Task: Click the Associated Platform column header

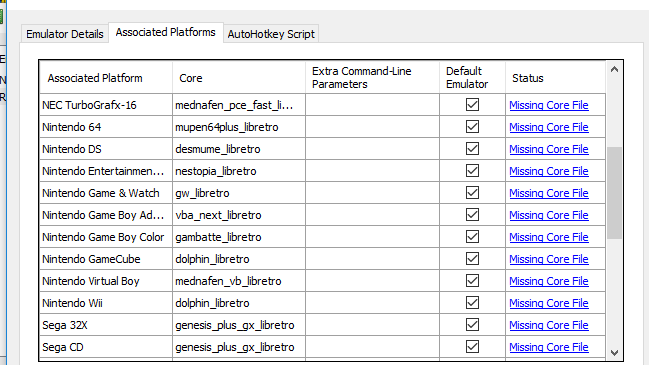Action: pos(106,77)
